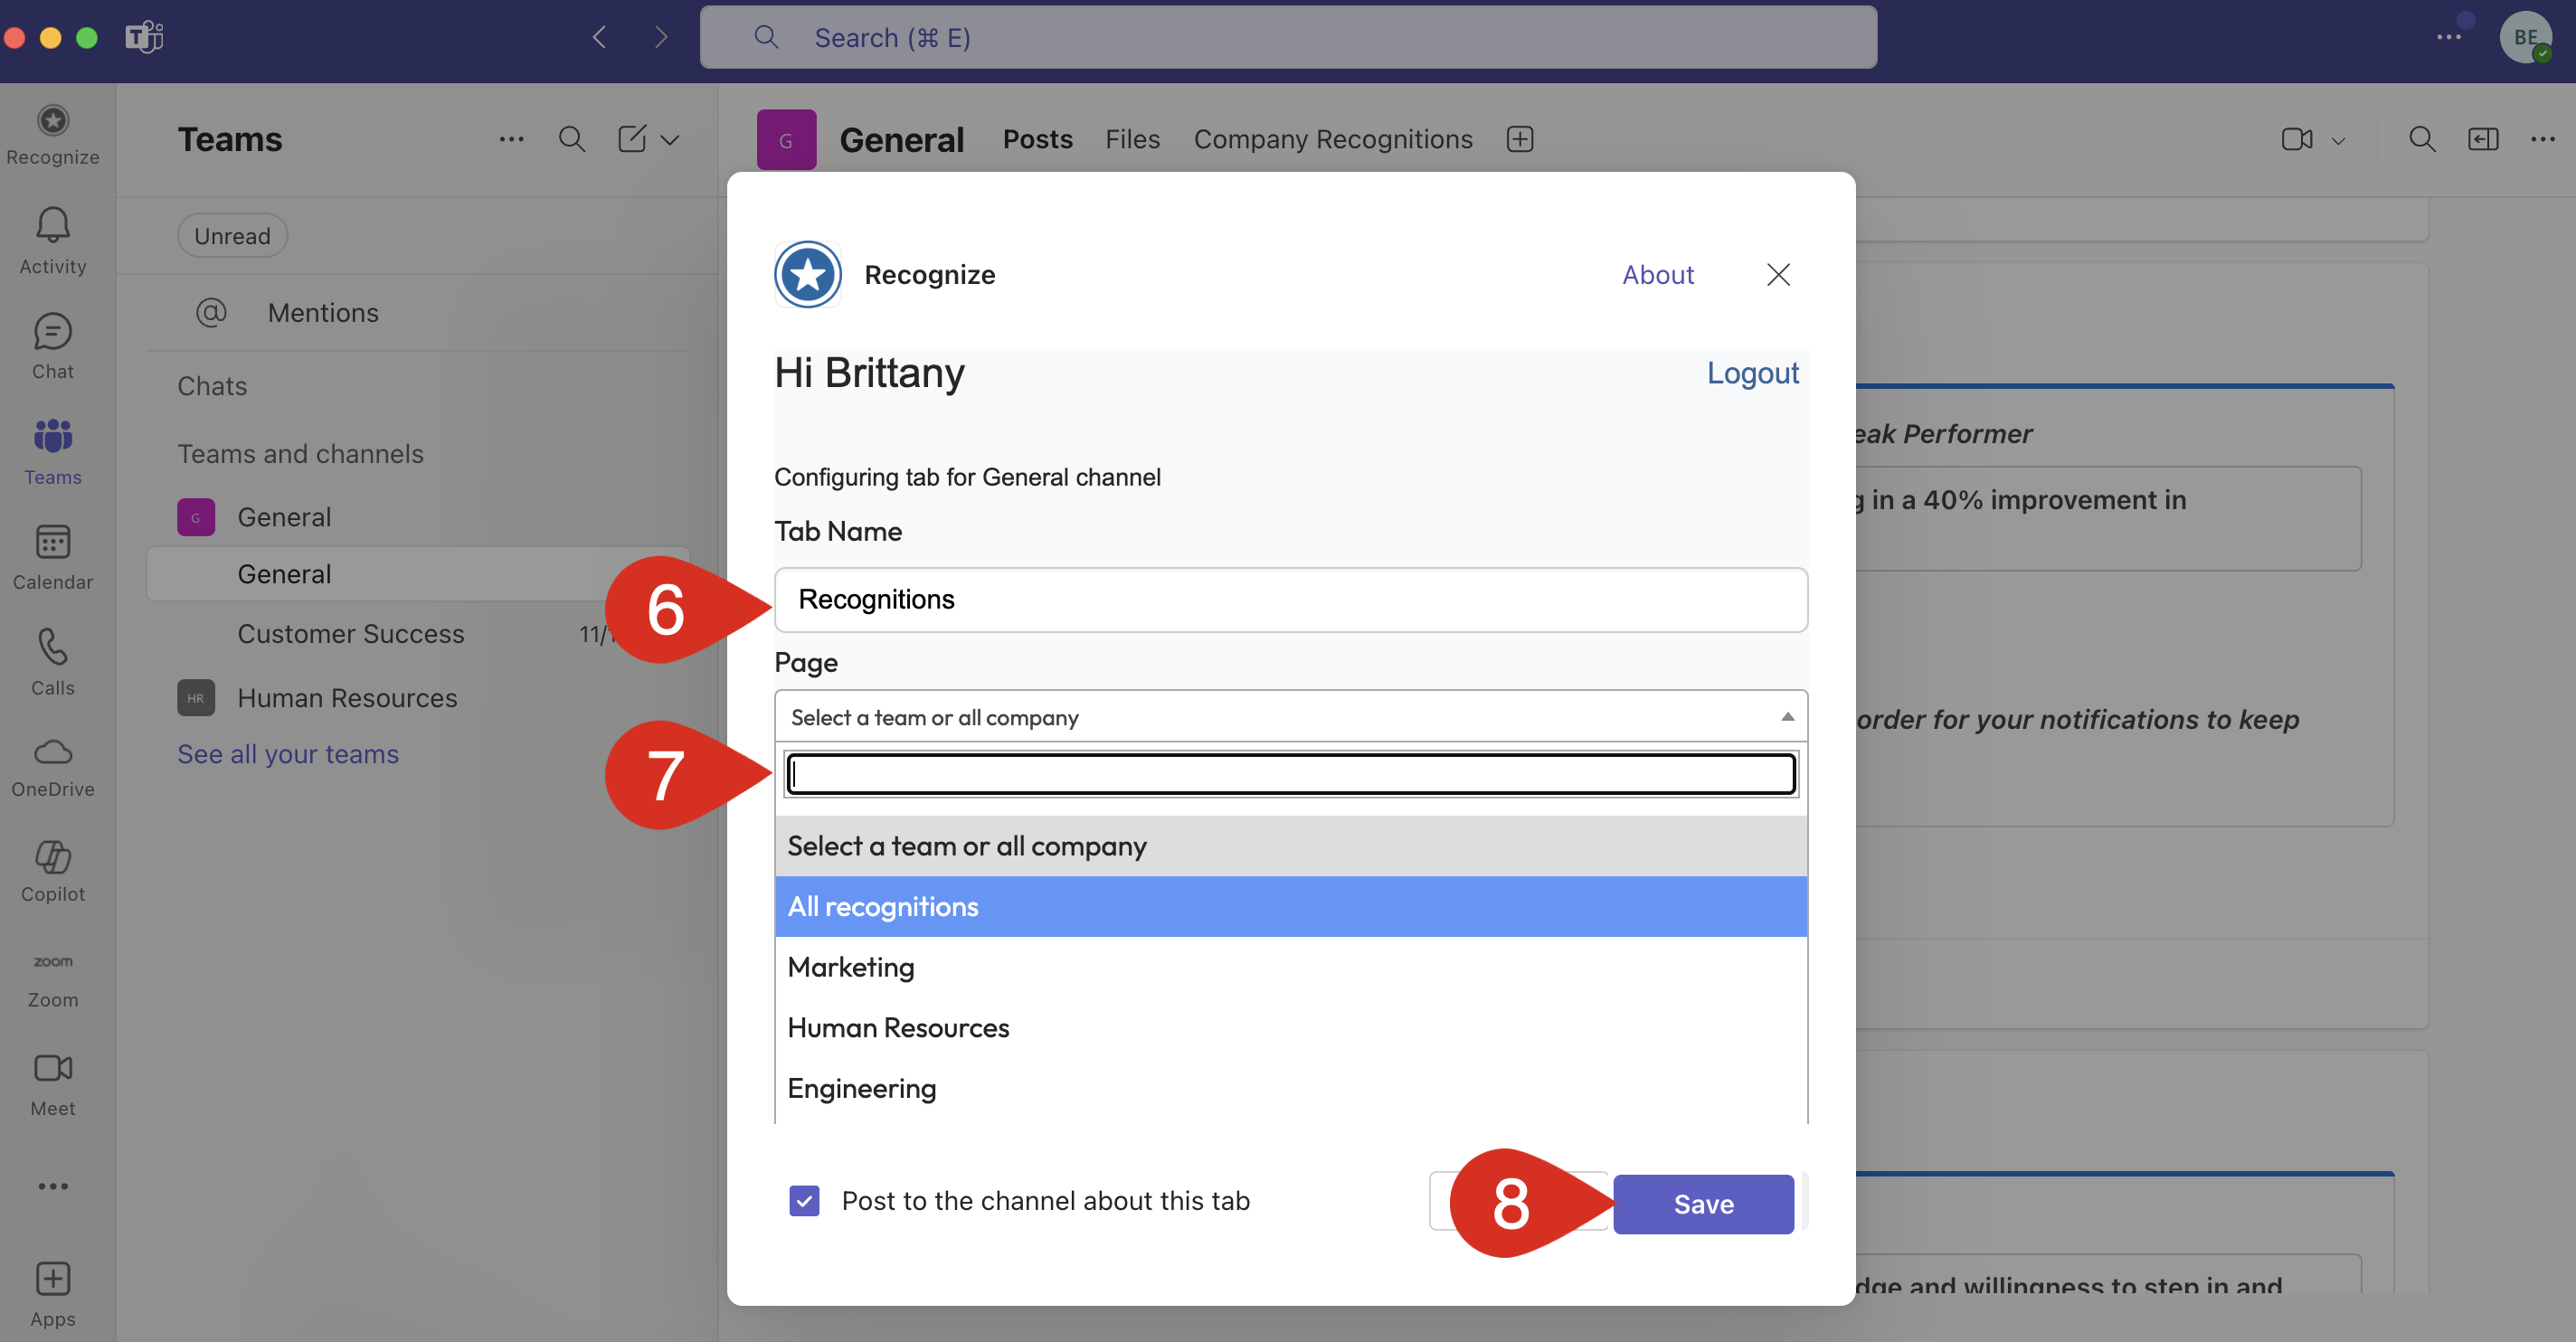Open Activity bell in sidebar

[x=53, y=226]
